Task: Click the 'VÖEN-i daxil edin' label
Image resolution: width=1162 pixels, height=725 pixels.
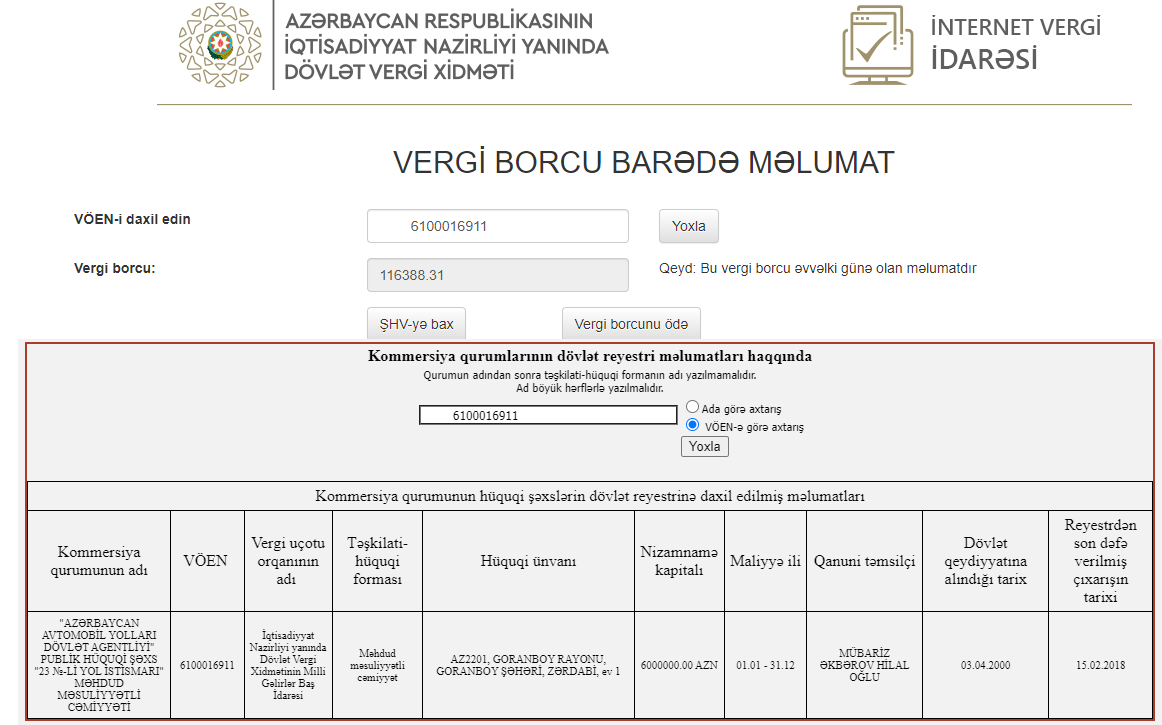Action: (x=132, y=219)
